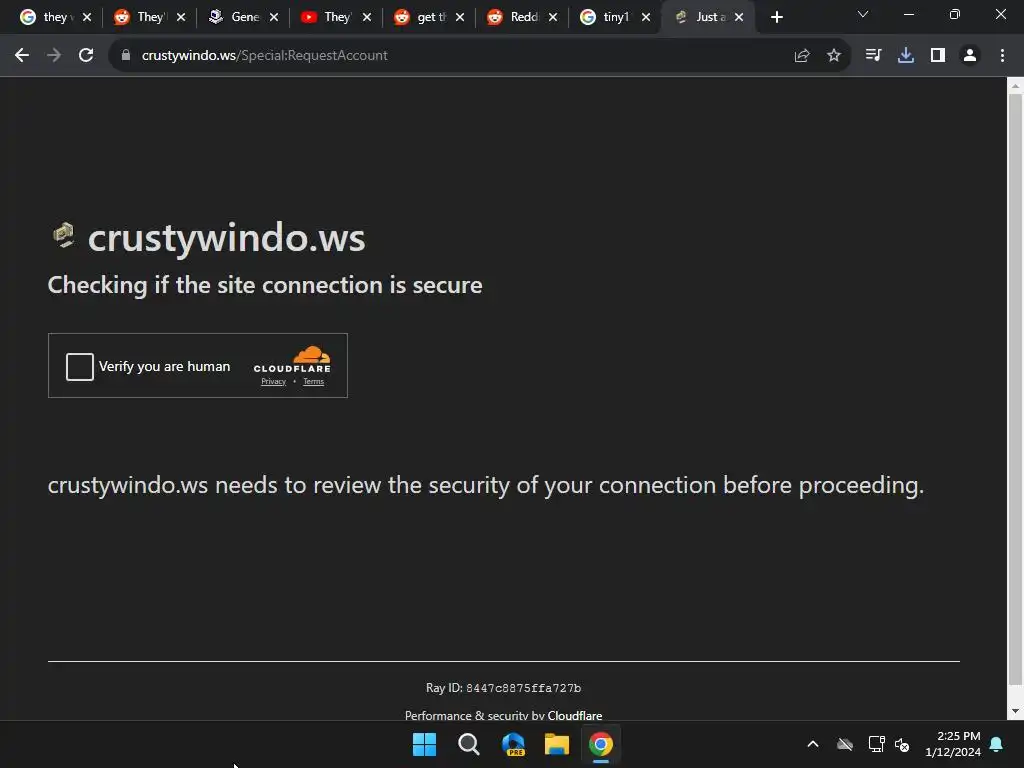
Task: Open Chrome downloads icon
Action: pos(906,56)
